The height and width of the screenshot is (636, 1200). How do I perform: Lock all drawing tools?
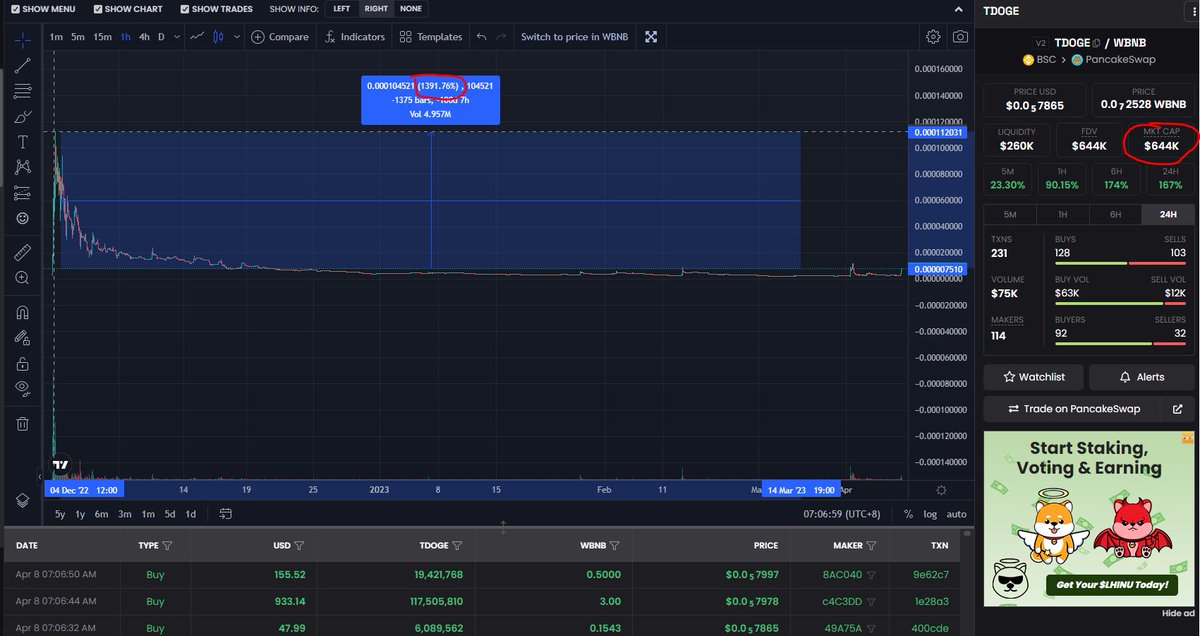[x=22, y=364]
